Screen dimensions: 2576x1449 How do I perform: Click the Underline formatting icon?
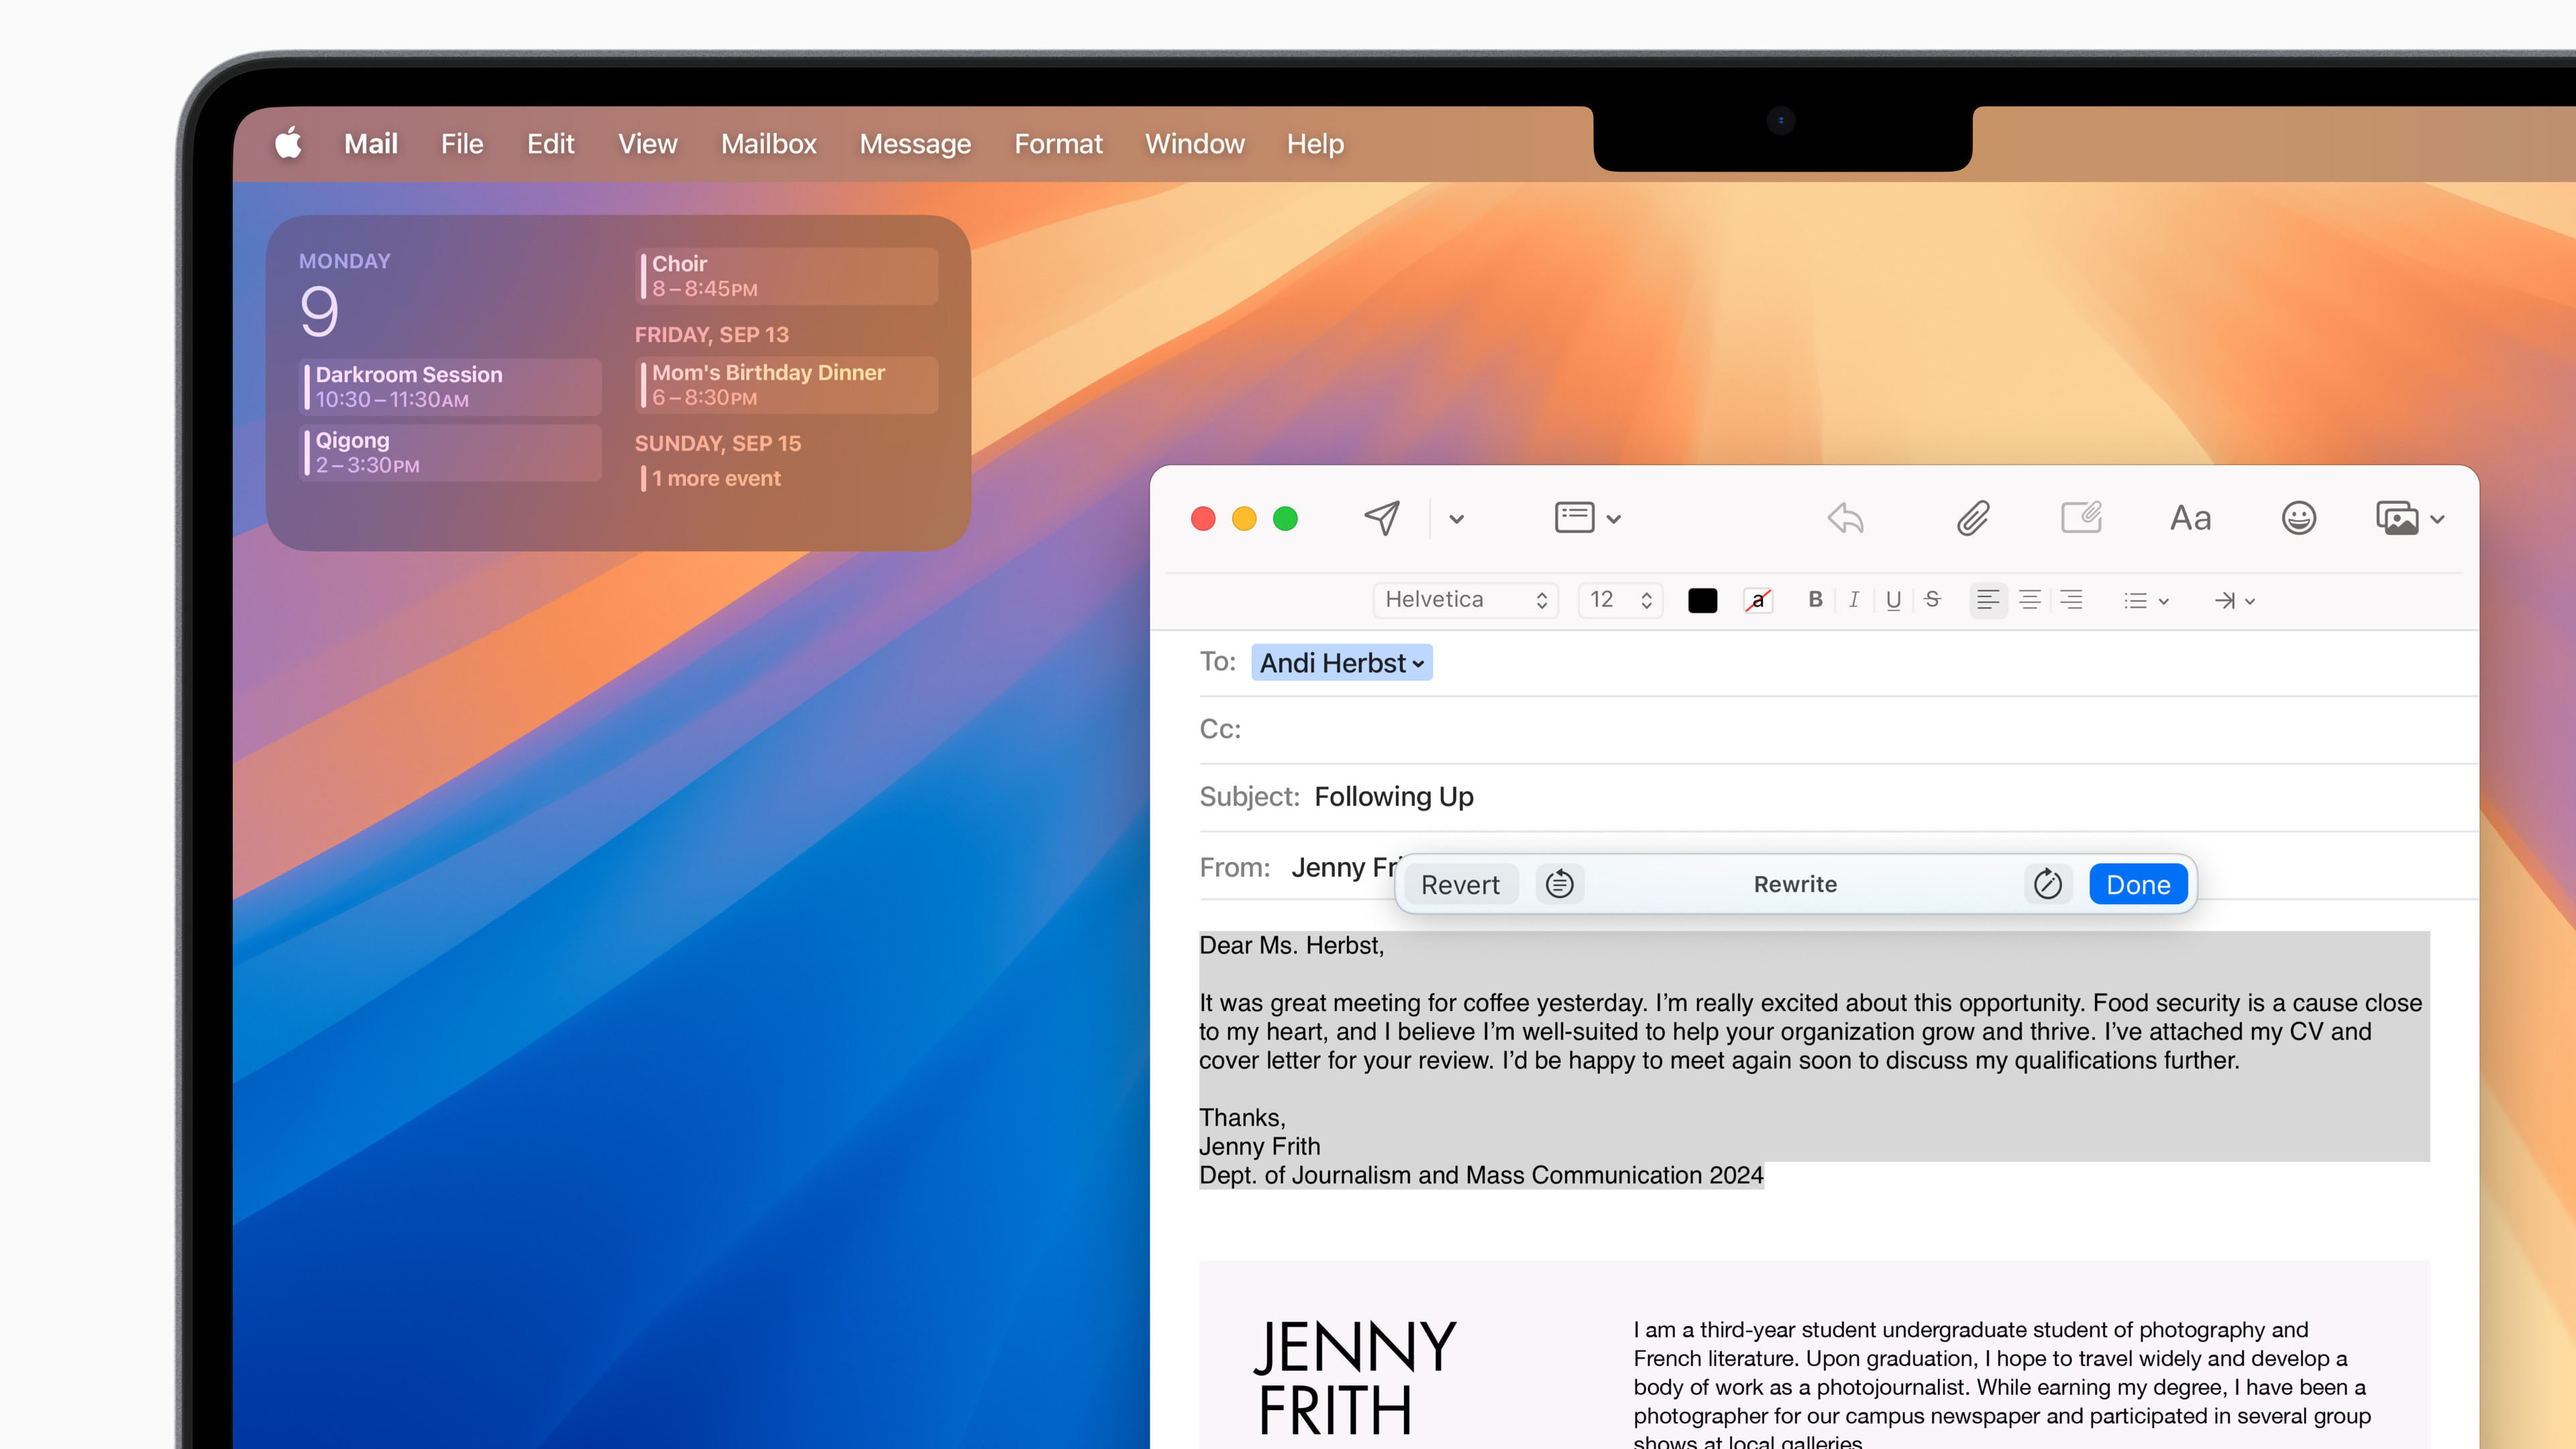click(x=1890, y=600)
